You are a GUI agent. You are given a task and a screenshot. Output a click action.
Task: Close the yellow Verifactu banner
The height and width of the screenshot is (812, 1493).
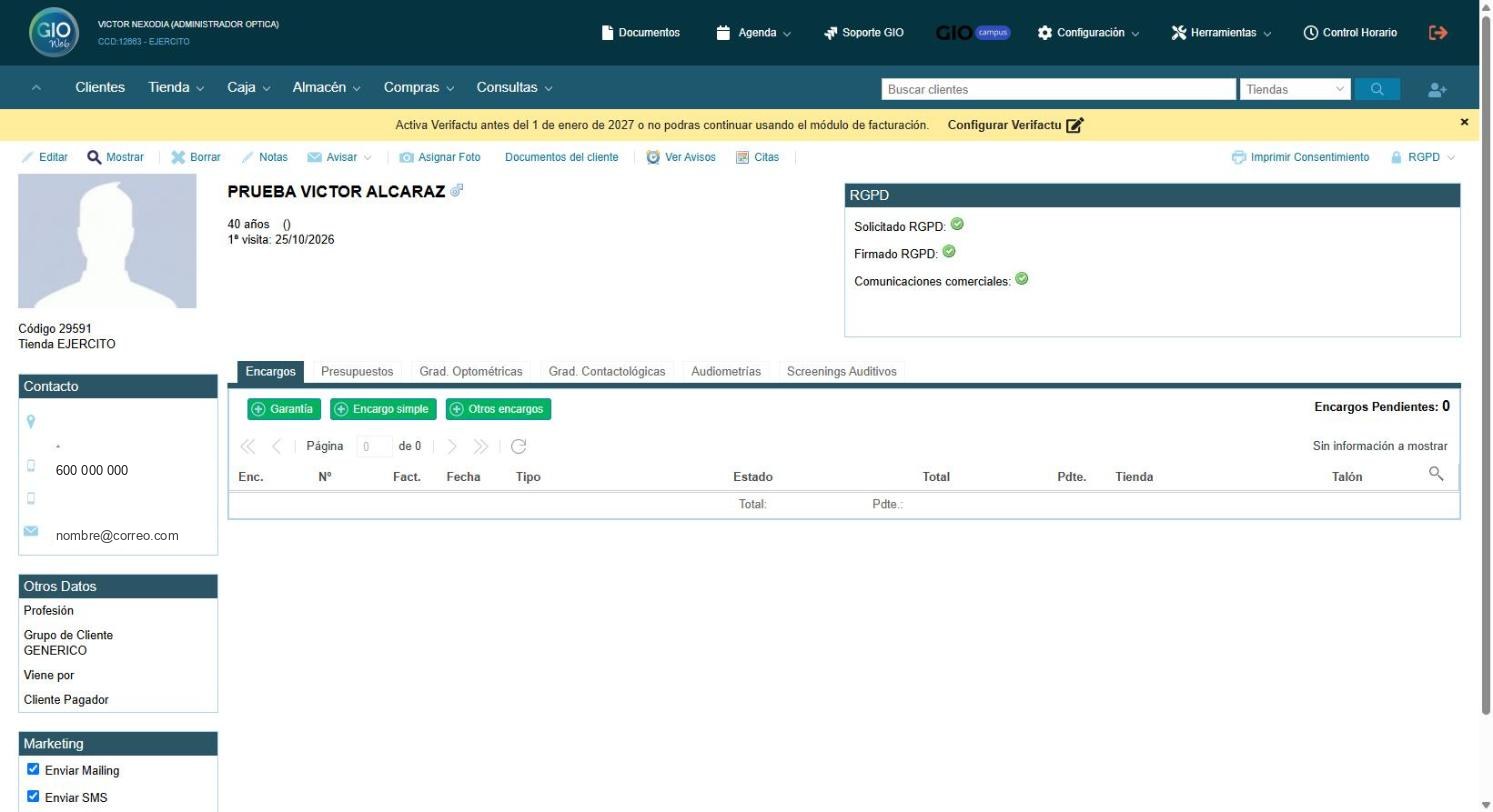point(1464,122)
